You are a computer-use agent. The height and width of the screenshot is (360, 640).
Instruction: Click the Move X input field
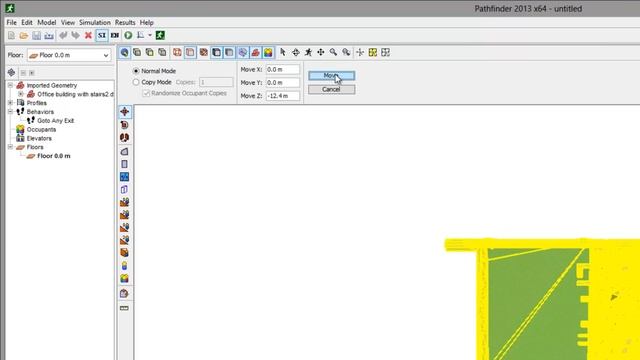[x=282, y=69]
